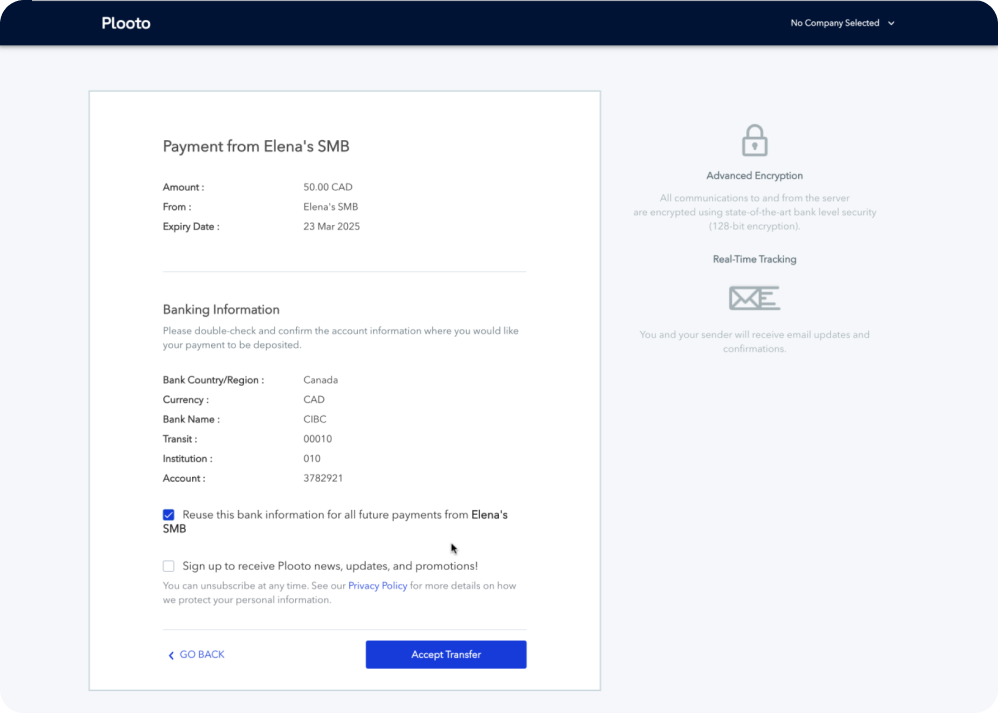Click the bank name value CIBC
The width and height of the screenshot is (998, 714).
coord(314,419)
